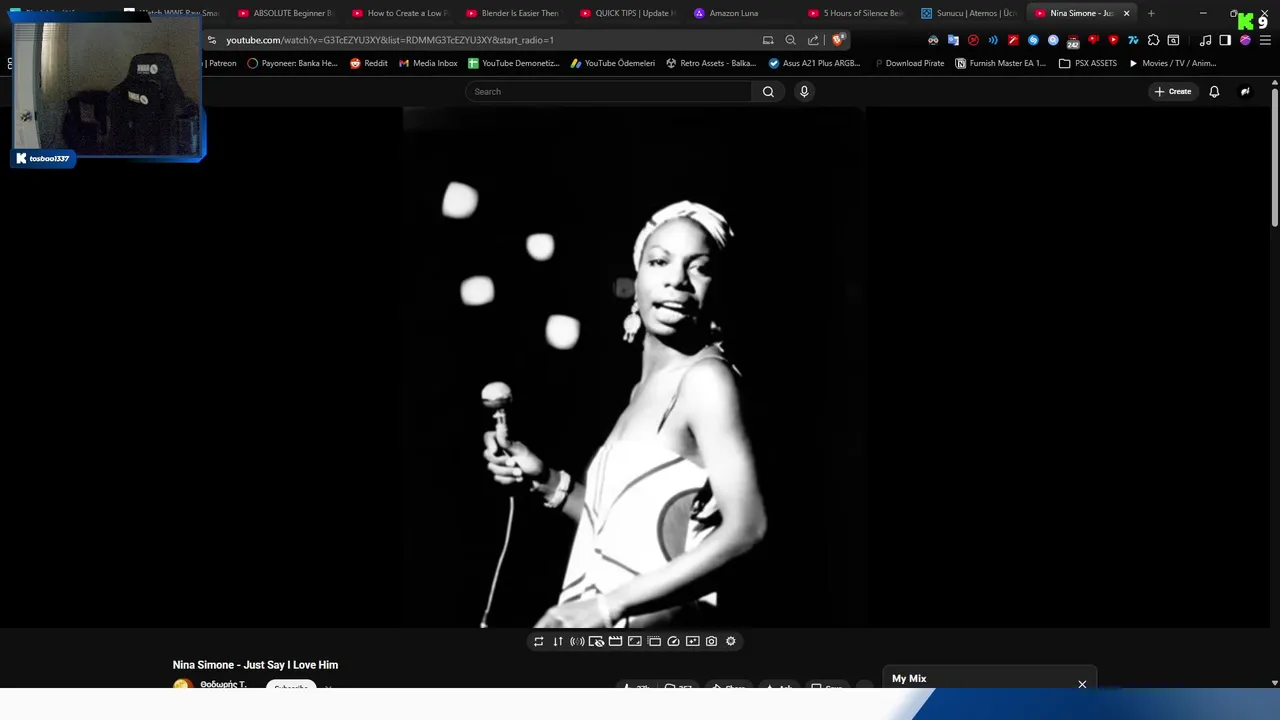Open the browser extensions puzzle icon
This screenshot has height=720, width=1280.
coord(1153,40)
